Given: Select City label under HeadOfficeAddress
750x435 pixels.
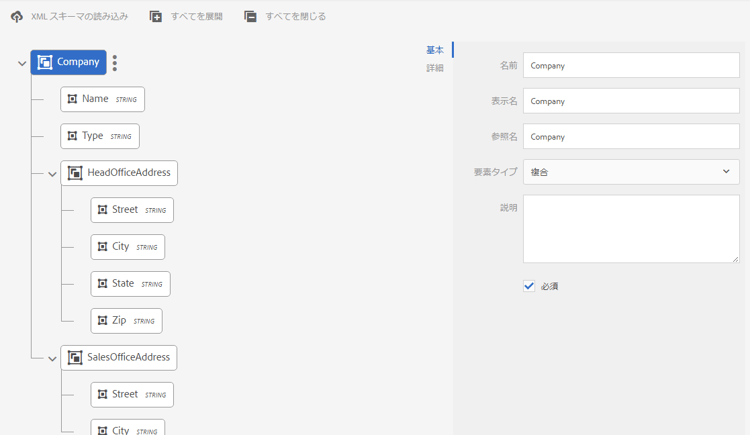Looking at the screenshot, I should (121, 246).
